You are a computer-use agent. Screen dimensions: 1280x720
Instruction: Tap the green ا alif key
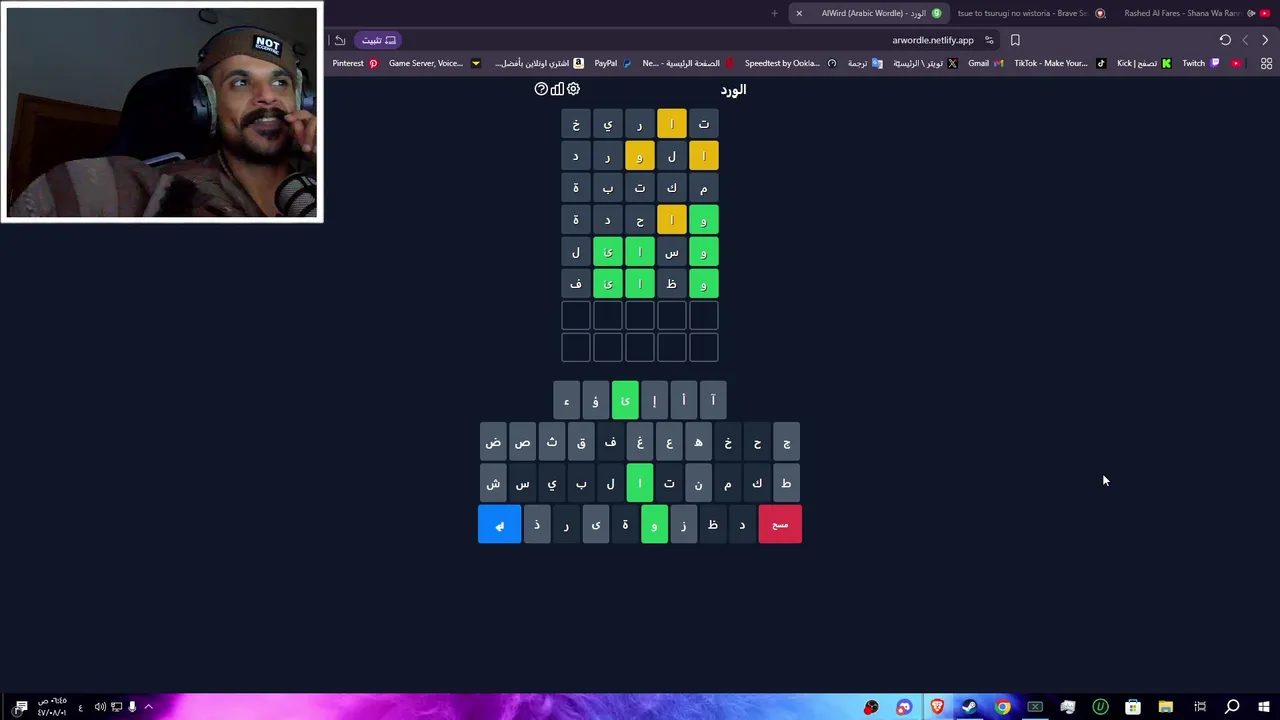[x=640, y=483]
